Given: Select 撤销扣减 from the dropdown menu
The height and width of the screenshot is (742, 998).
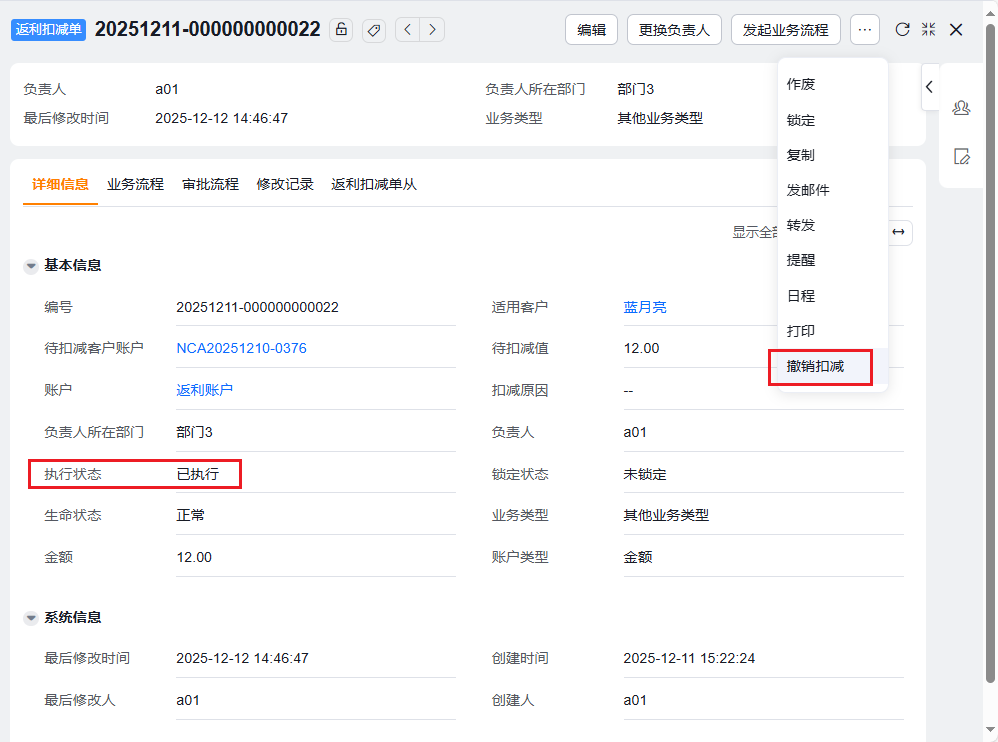Looking at the screenshot, I should (x=833, y=366).
